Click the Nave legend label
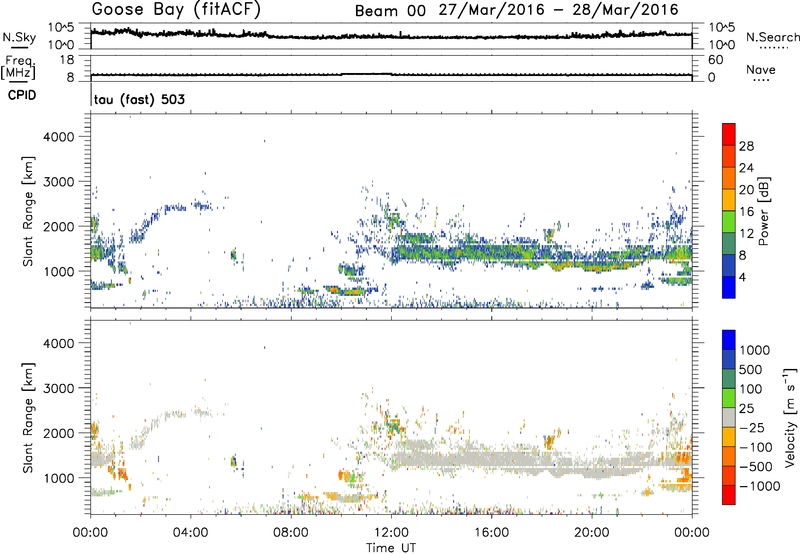 coord(761,70)
